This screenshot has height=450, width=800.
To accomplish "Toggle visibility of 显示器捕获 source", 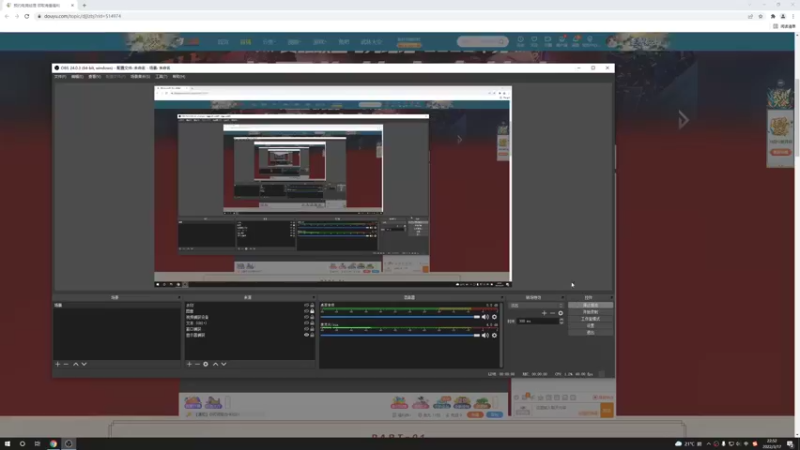I will pyautogui.click(x=307, y=335).
